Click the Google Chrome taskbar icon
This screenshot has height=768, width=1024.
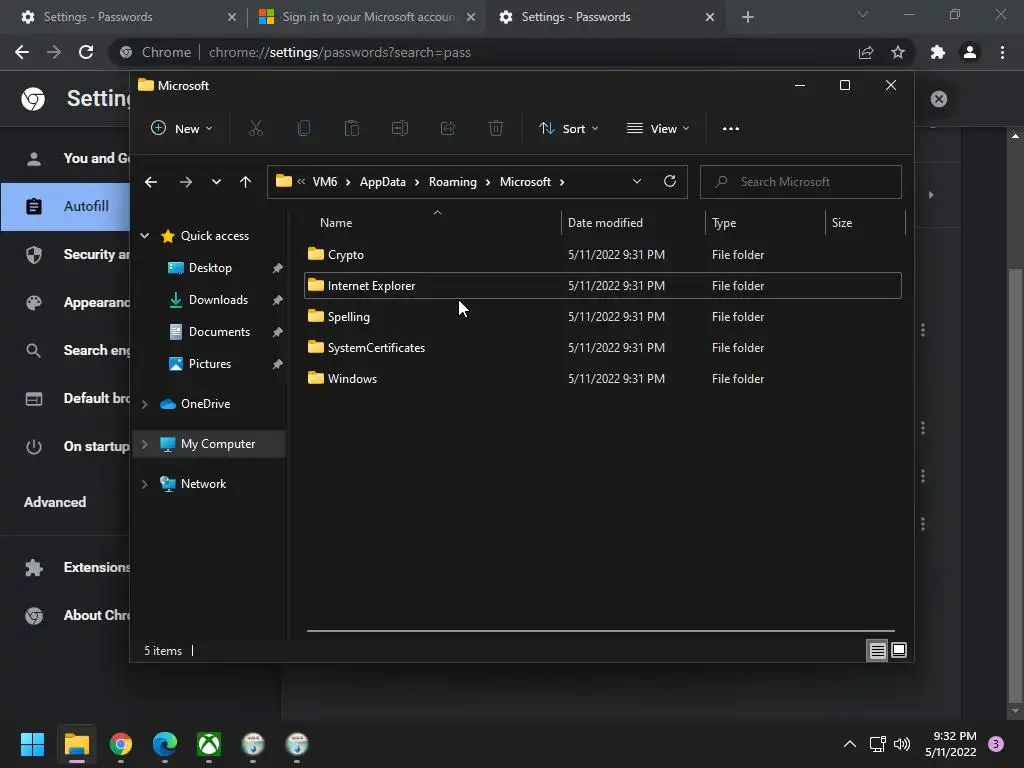[121, 744]
